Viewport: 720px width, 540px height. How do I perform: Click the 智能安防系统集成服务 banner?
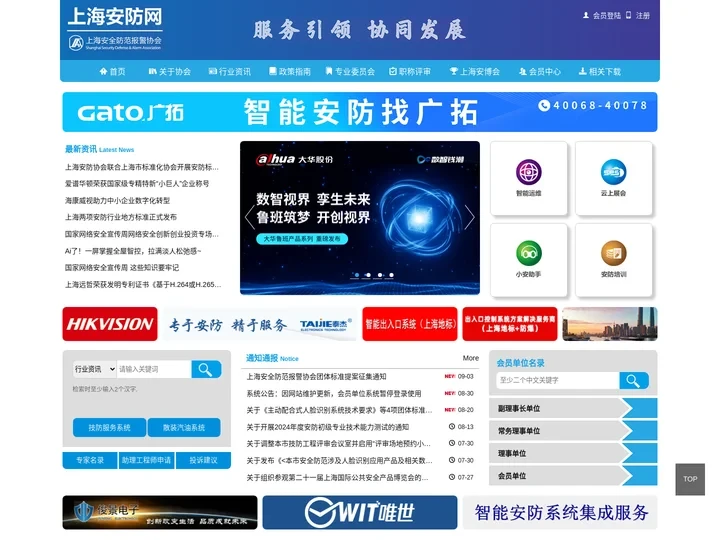(560, 512)
